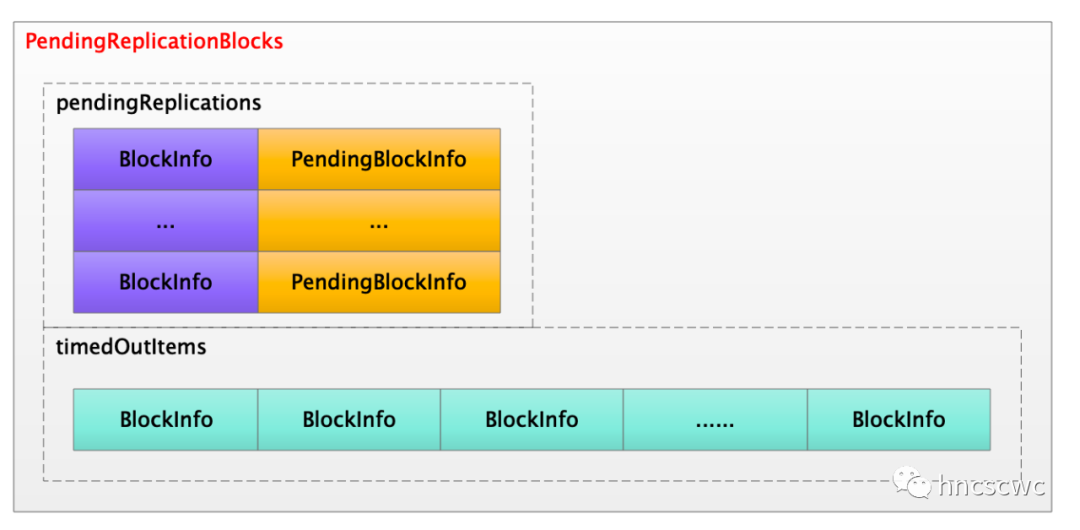Image resolution: width=1080 pixels, height=530 pixels.
Task: Select the bottom purple BlockInfo cell
Action: (x=166, y=282)
